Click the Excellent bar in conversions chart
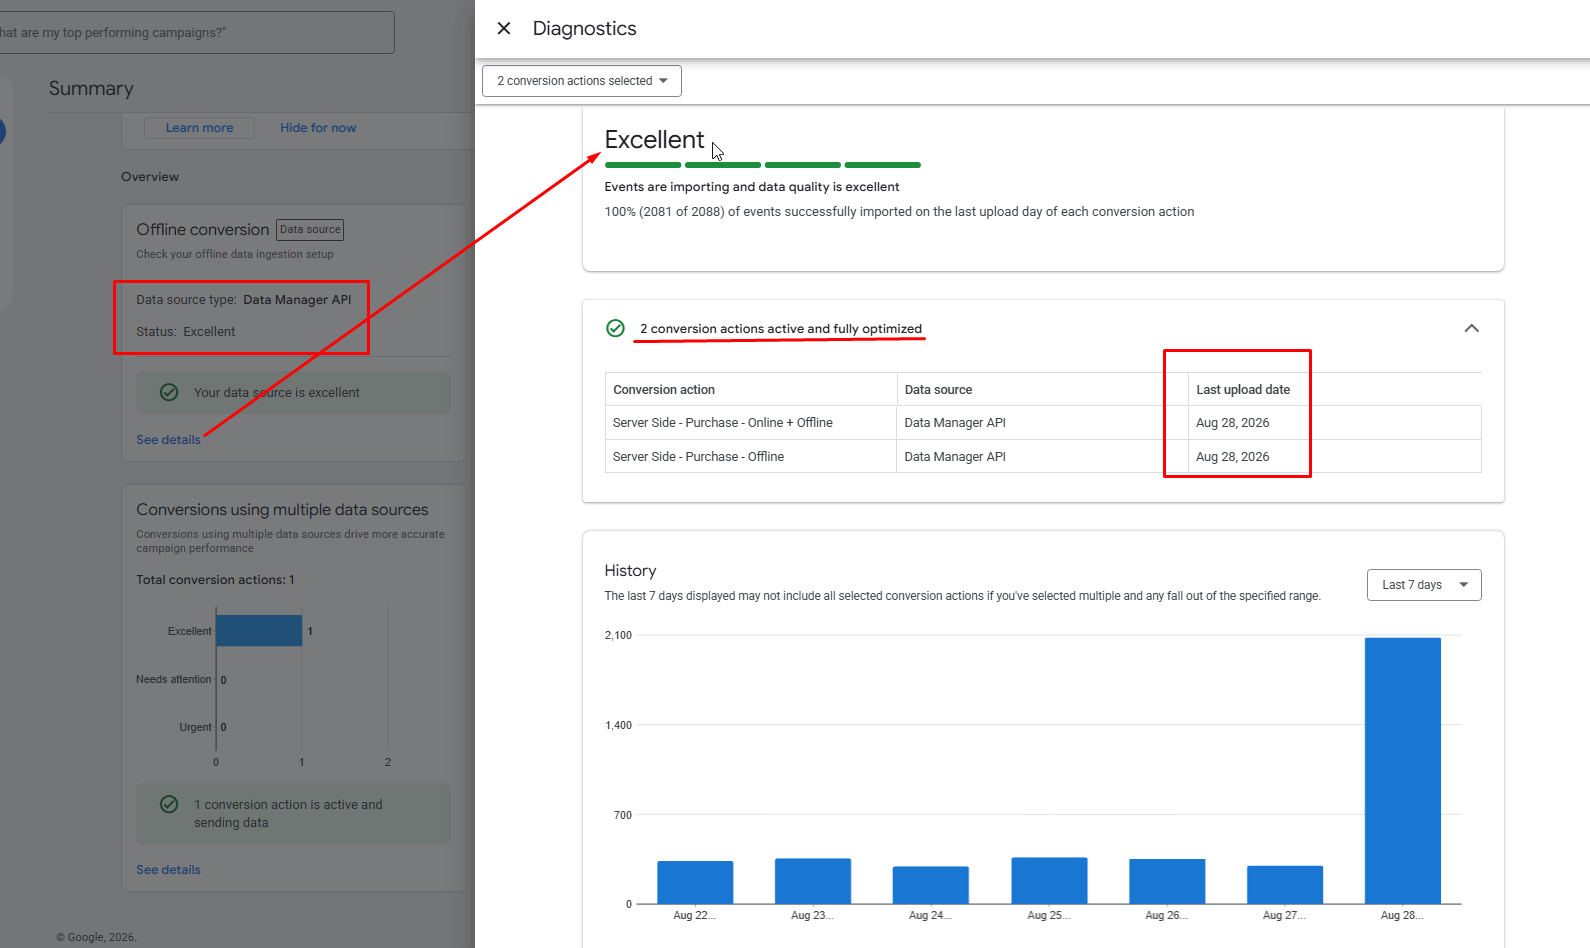 coord(259,631)
